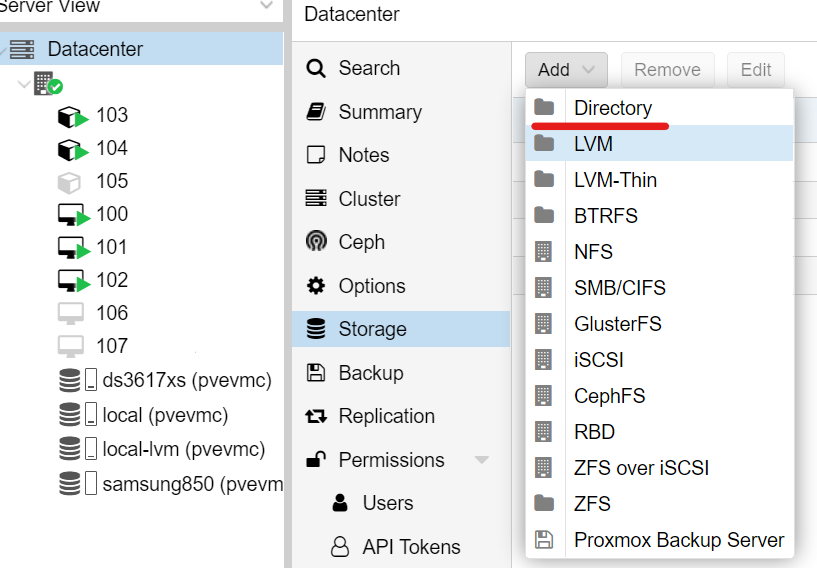
Task: Choose ZFS over iSCSI storage type
Action: click(x=660, y=467)
